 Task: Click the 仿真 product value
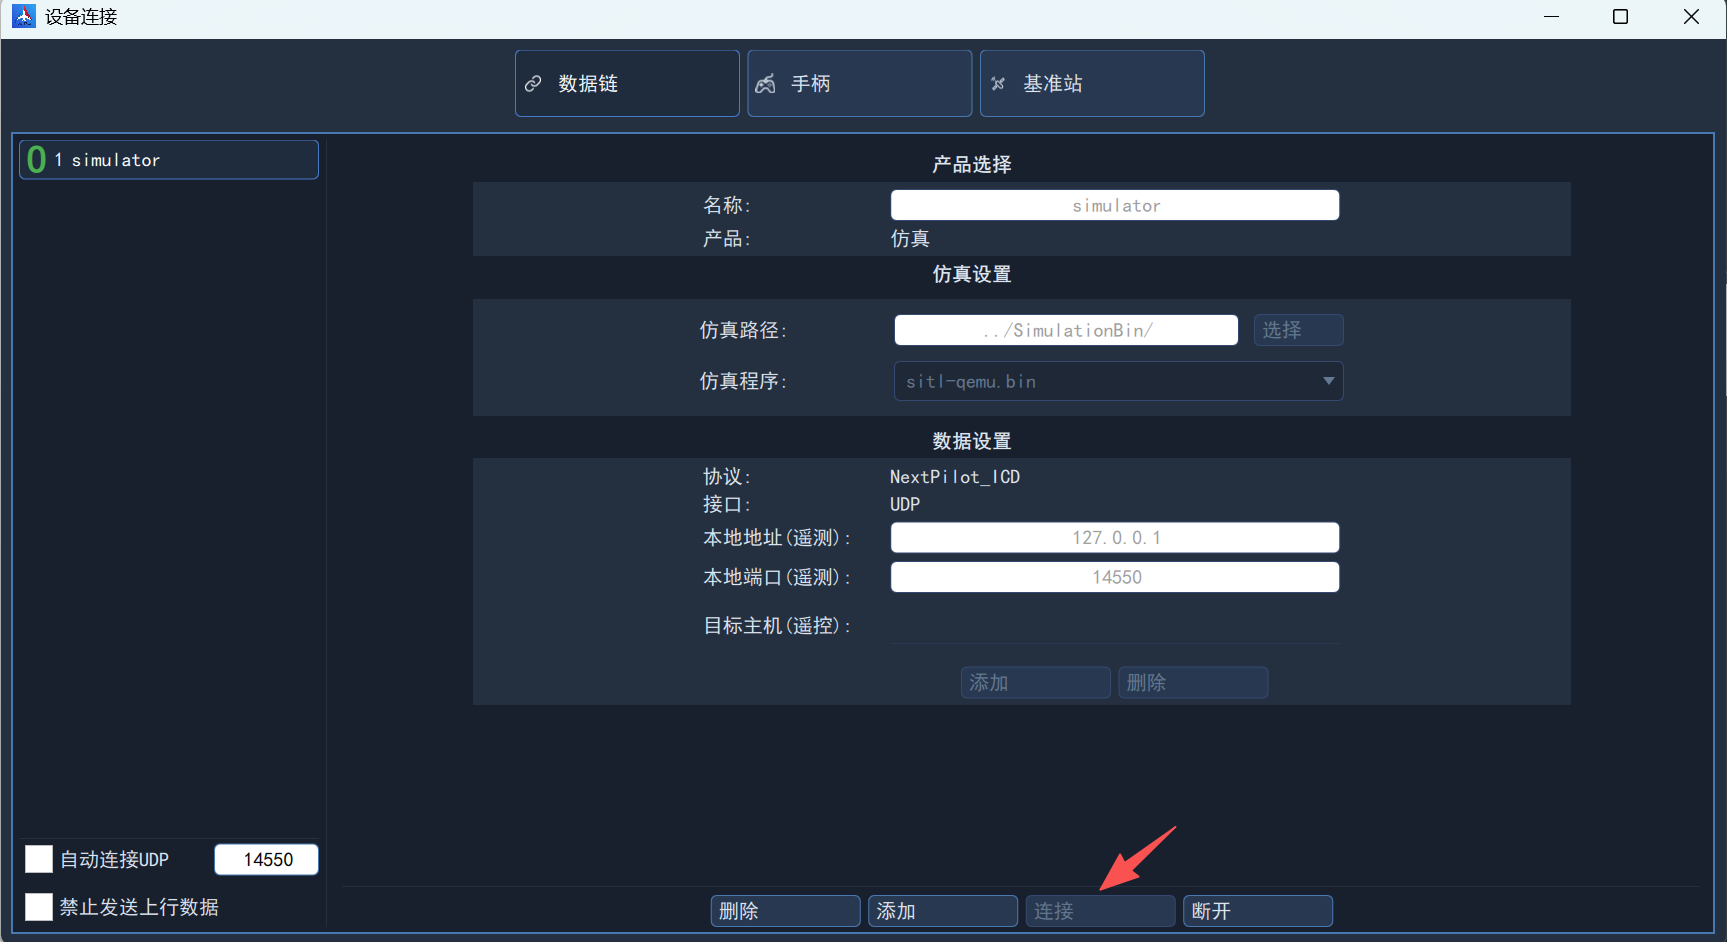click(910, 239)
